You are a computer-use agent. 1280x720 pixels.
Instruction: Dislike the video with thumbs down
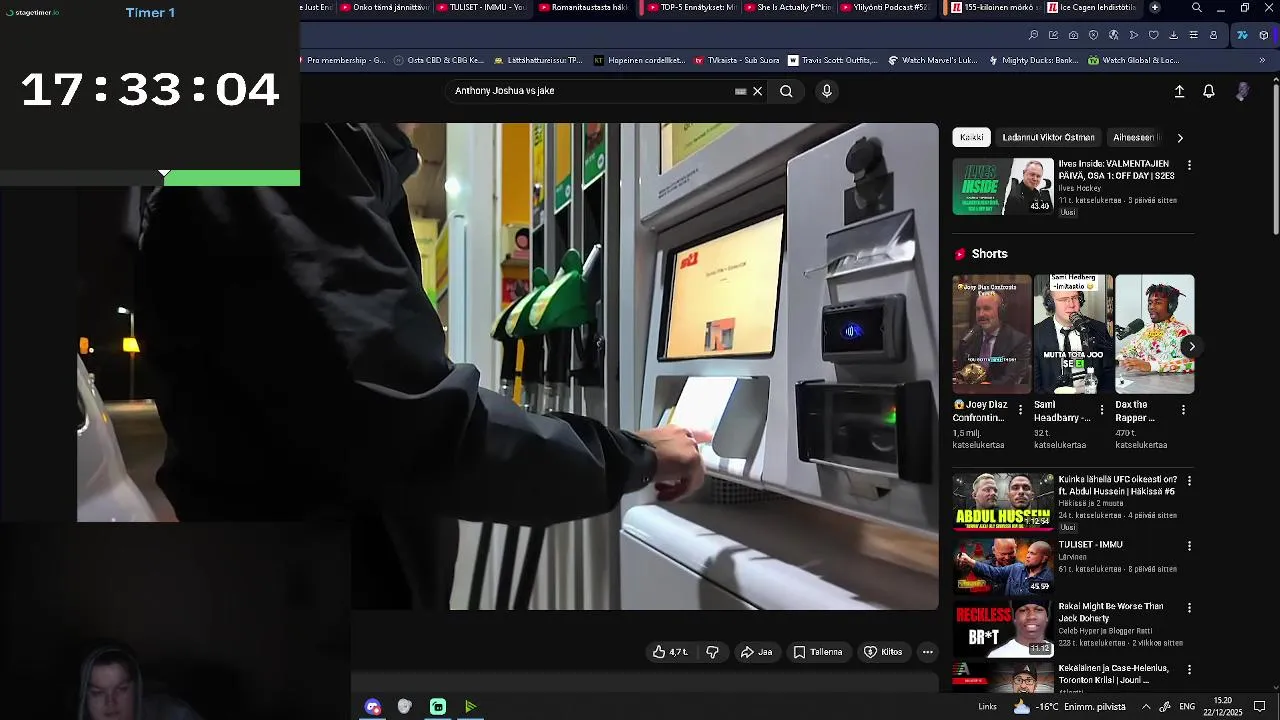[712, 652]
